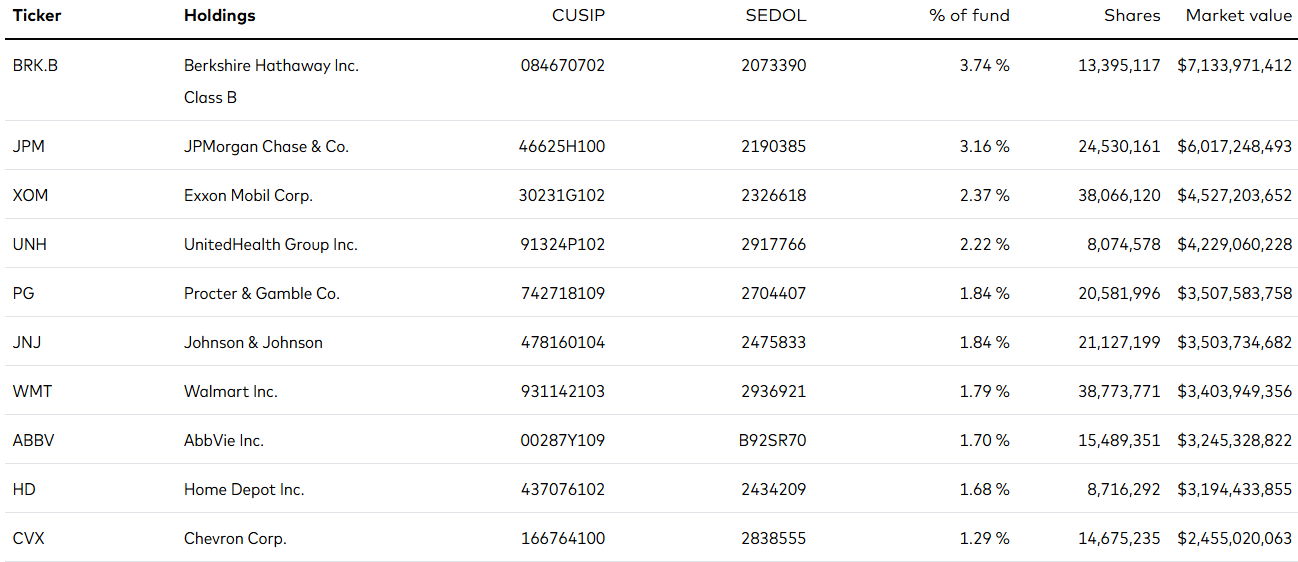Click the SEDOL column header

point(775,16)
